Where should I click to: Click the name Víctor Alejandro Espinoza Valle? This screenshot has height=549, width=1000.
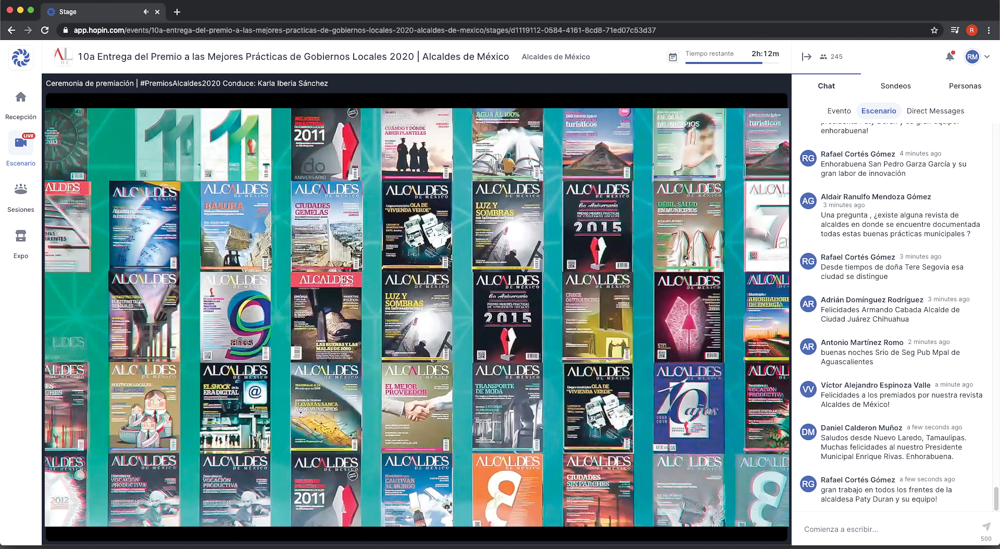point(875,385)
